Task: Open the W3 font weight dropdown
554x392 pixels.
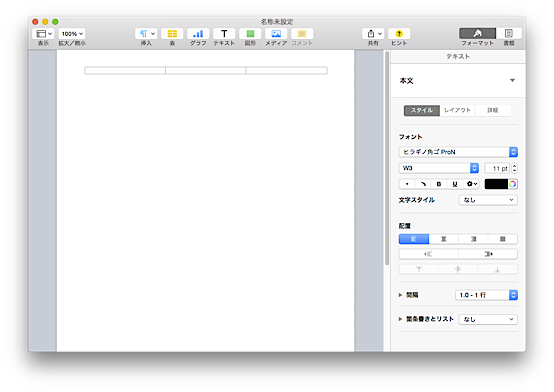Action: (439, 168)
